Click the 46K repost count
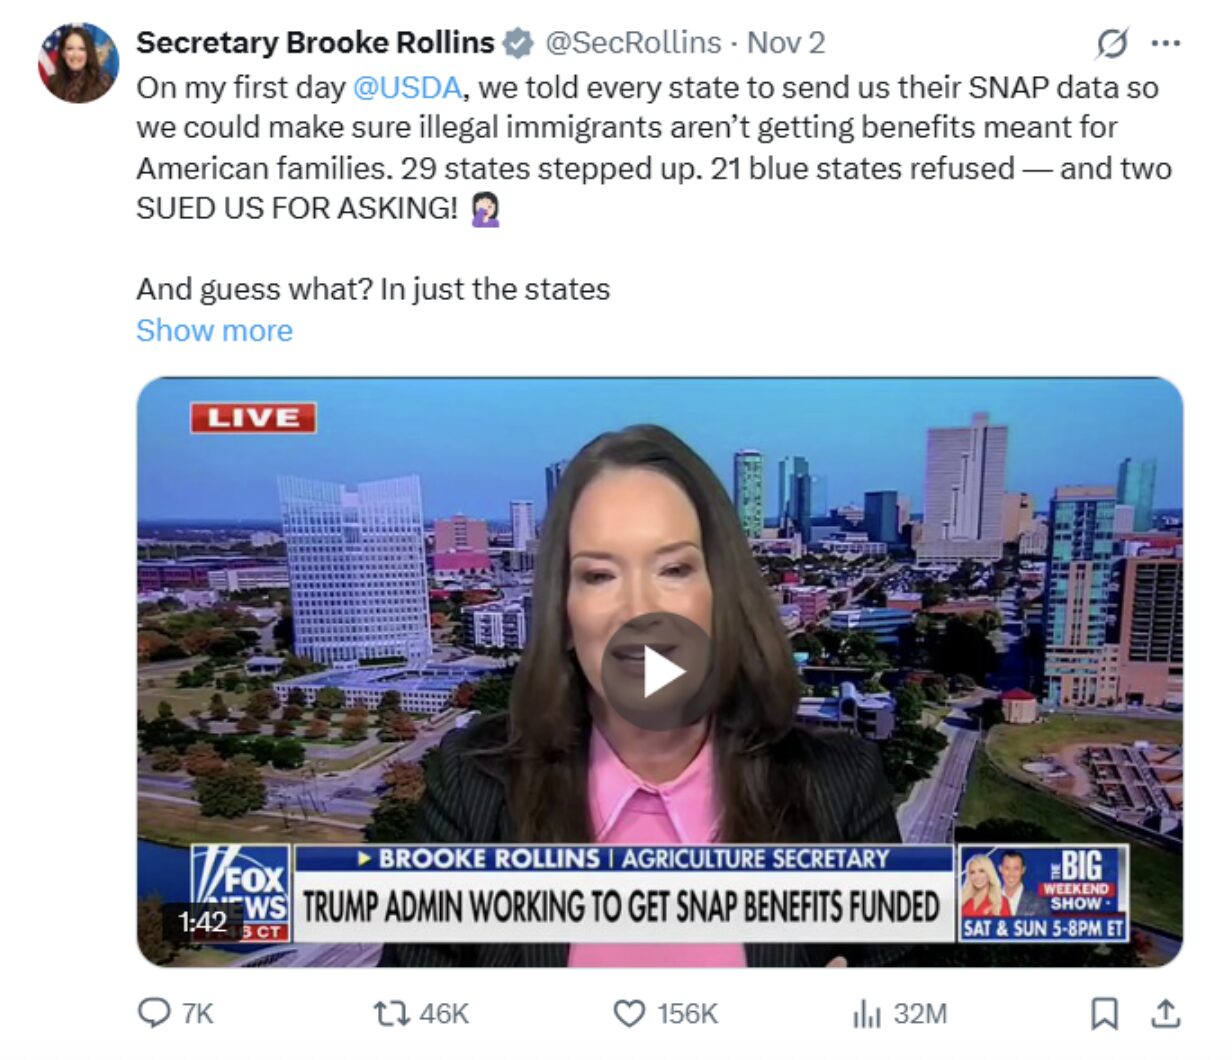1232x1060 pixels. (x=444, y=1014)
